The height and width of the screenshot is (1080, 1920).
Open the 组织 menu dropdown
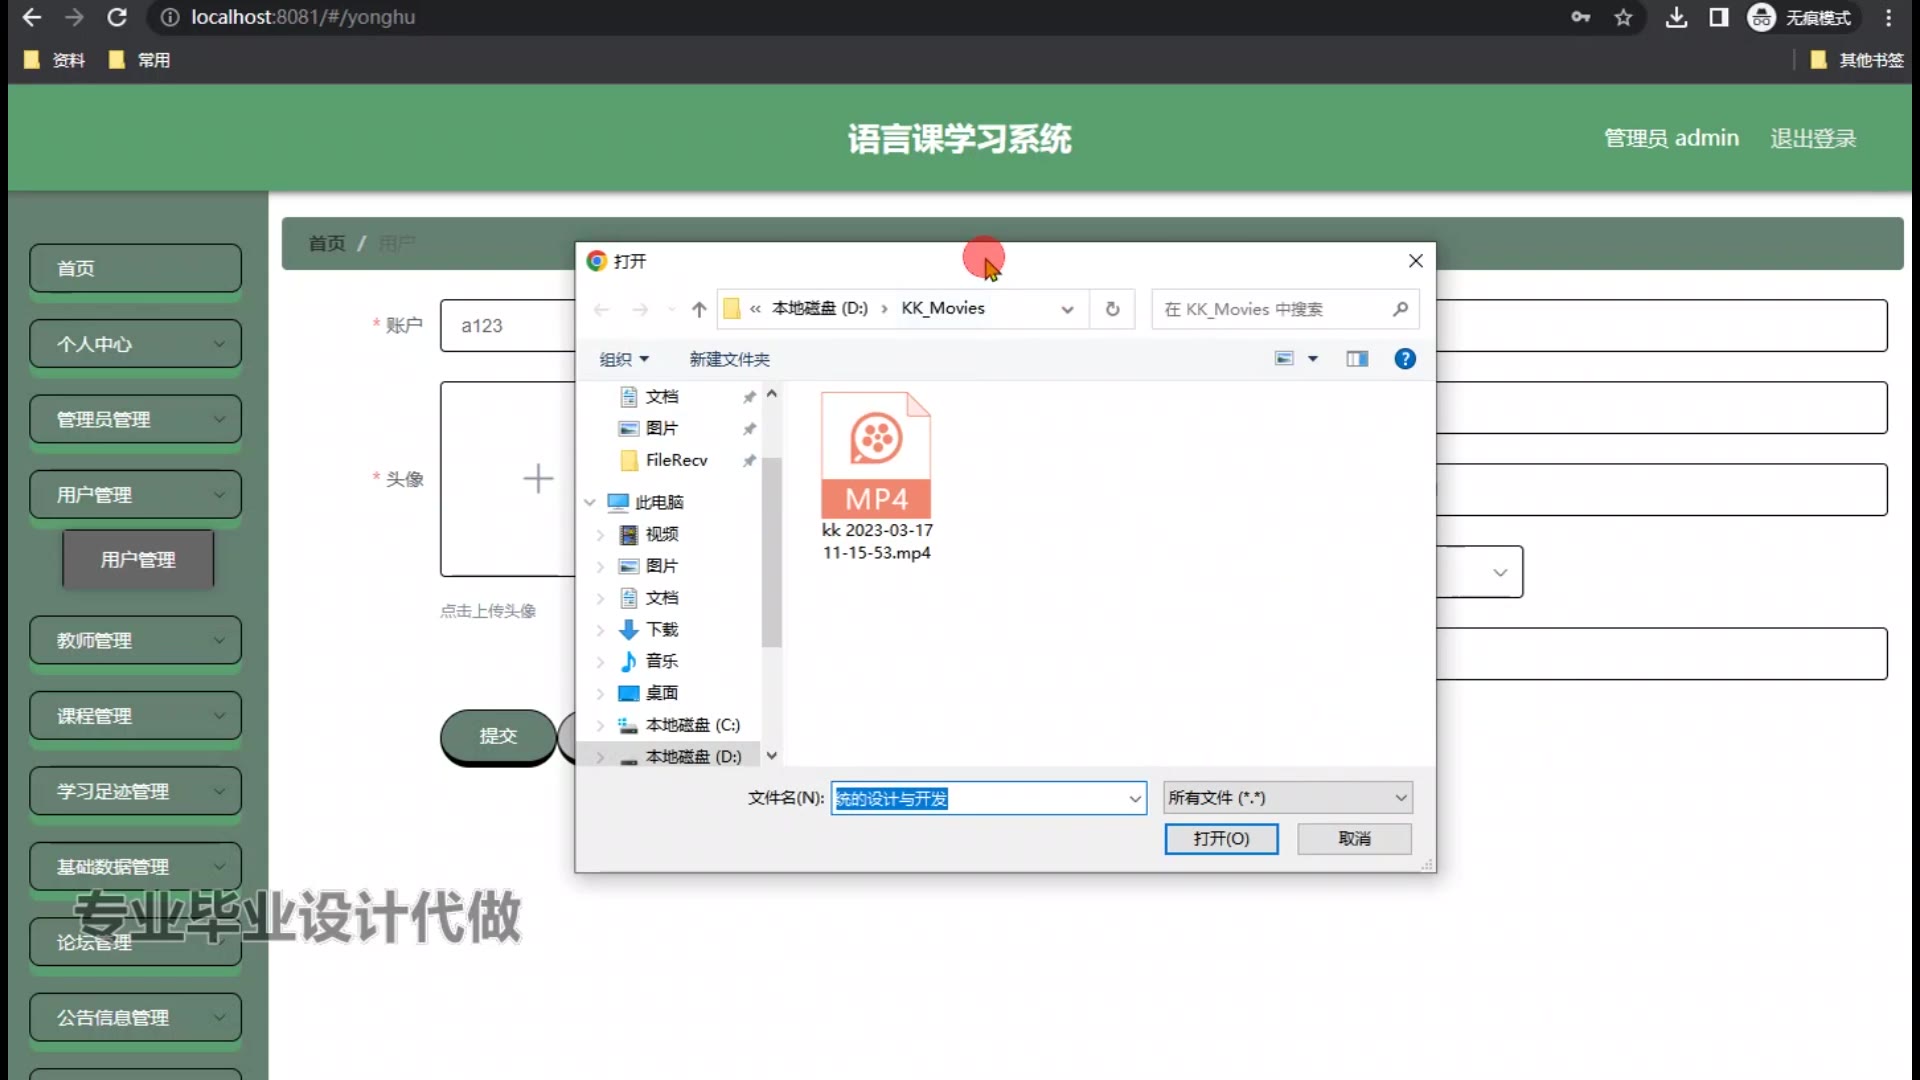tap(624, 359)
